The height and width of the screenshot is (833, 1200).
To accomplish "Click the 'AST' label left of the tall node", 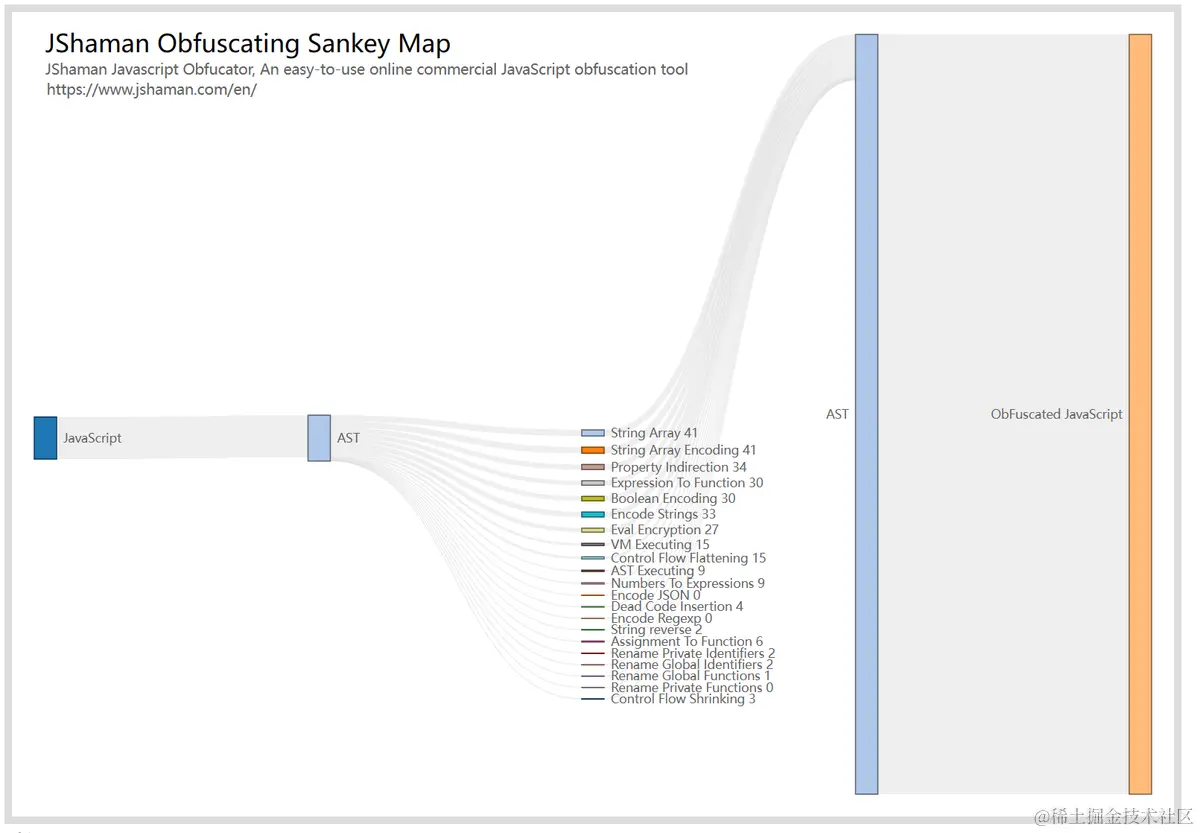I will tap(837, 414).
